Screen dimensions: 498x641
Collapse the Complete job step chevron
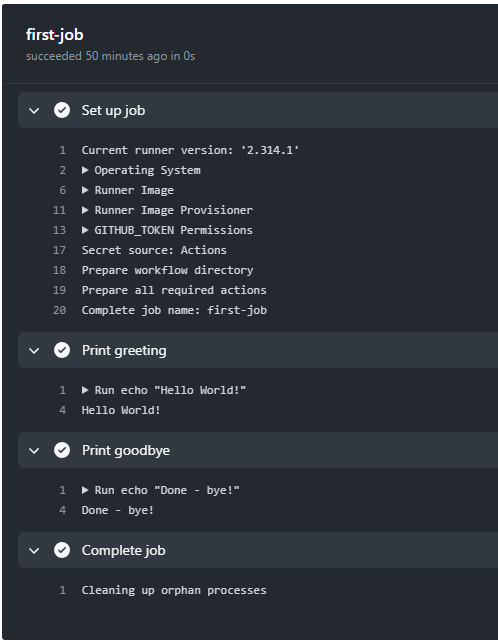[x=34, y=550]
